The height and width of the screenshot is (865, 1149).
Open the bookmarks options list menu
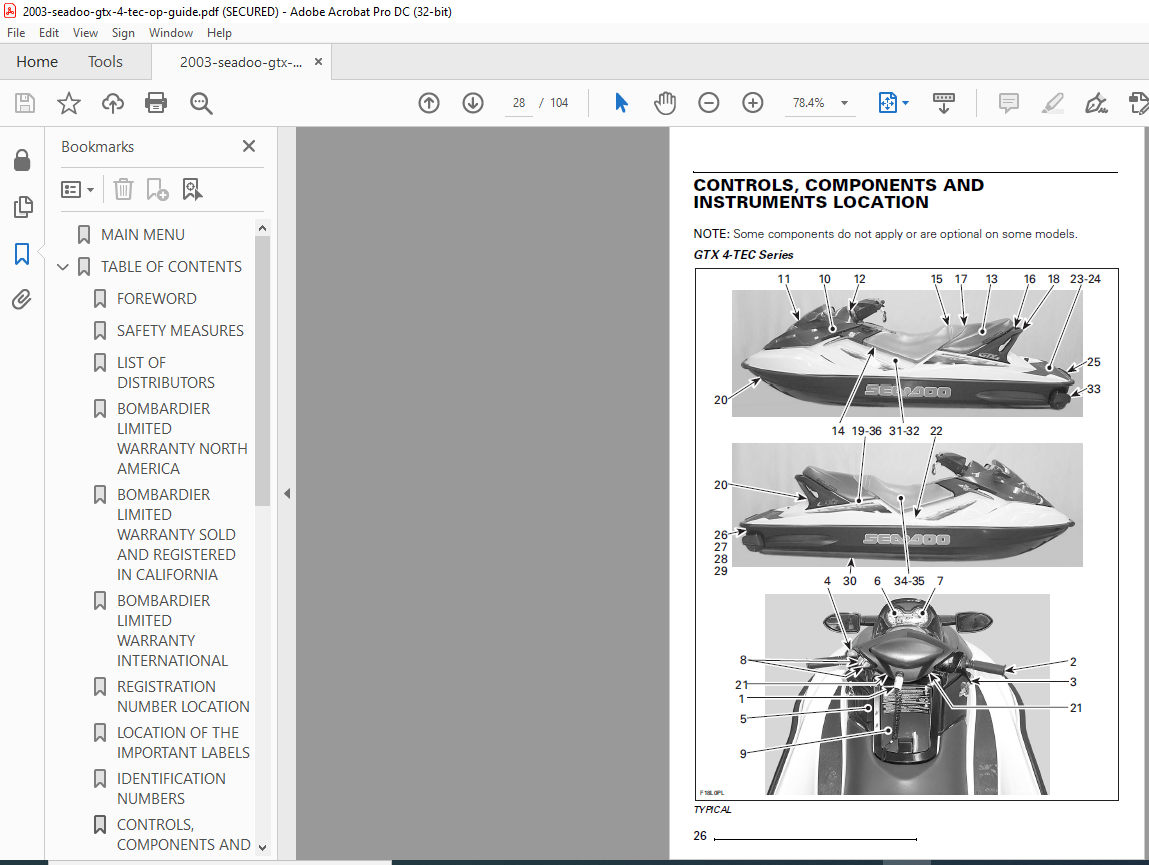[x=78, y=191]
